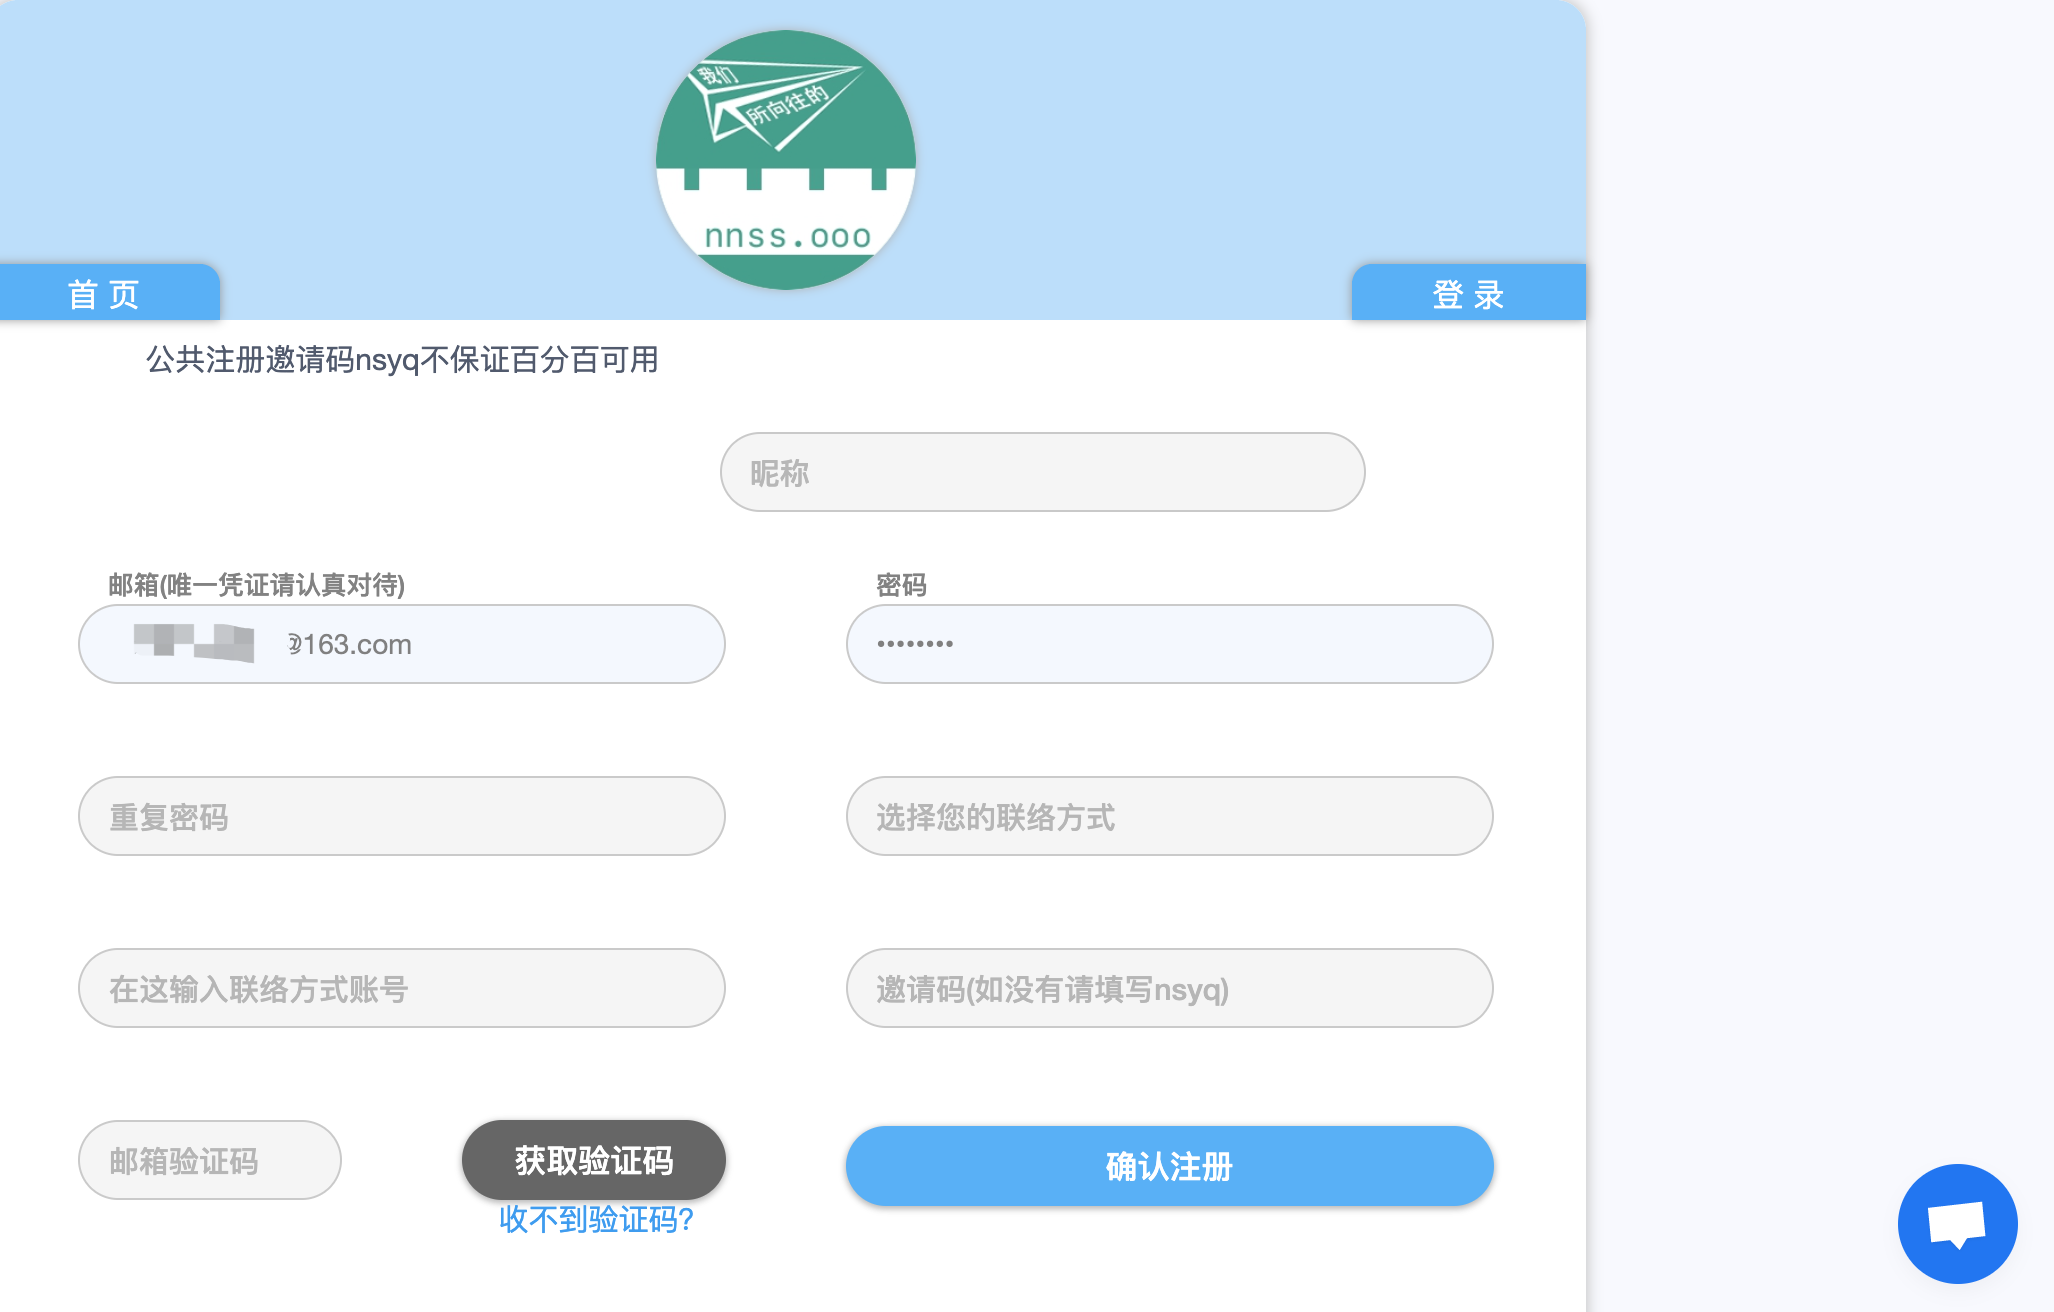Click the 在这输入联络方式账号 account field
Screen dimensions: 2054x1312
pyautogui.click(x=401, y=988)
